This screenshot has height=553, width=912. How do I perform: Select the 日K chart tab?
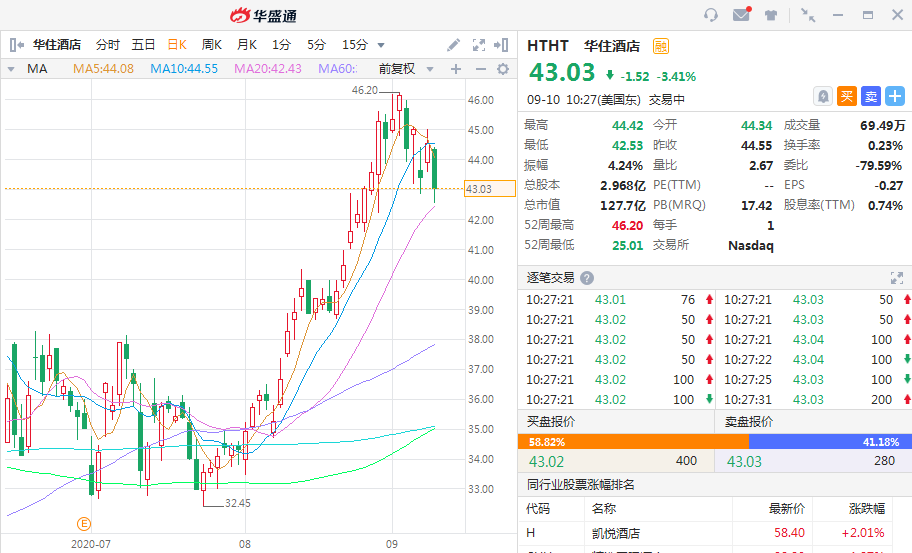tap(177, 45)
